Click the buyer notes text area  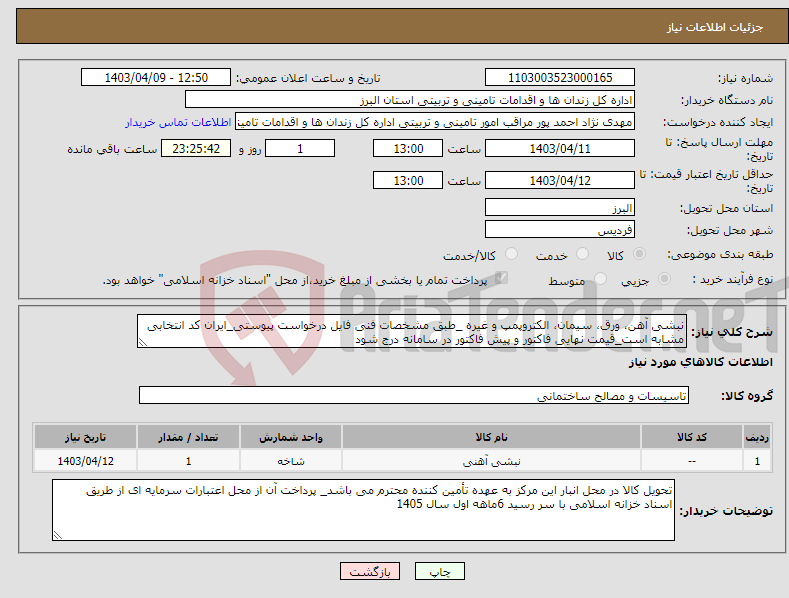[x=363, y=510]
